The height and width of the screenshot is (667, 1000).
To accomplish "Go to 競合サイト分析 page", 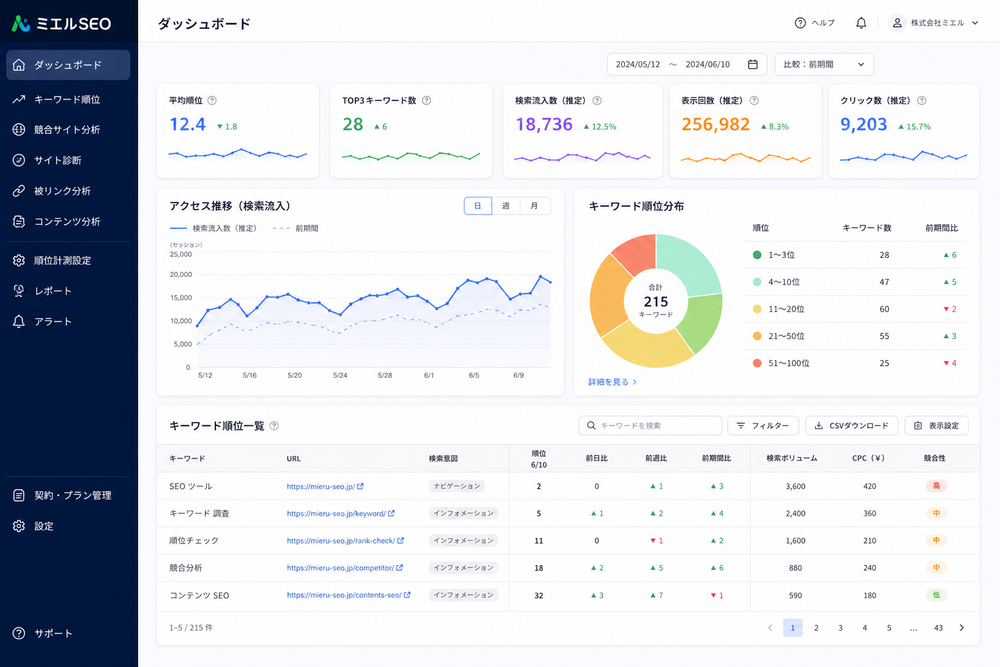I will pyautogui.click(x=68, y=129).
